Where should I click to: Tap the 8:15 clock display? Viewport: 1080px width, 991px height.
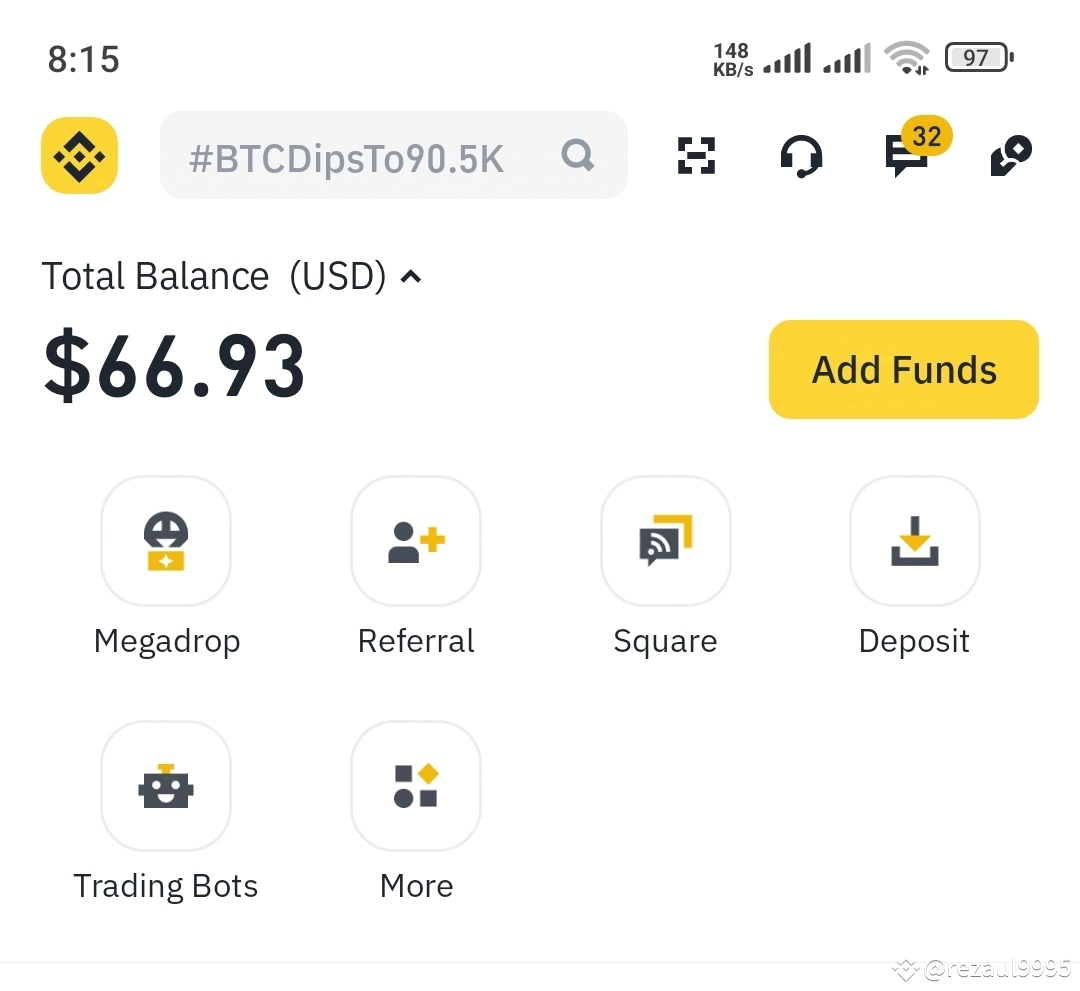[x=84, y=59]
